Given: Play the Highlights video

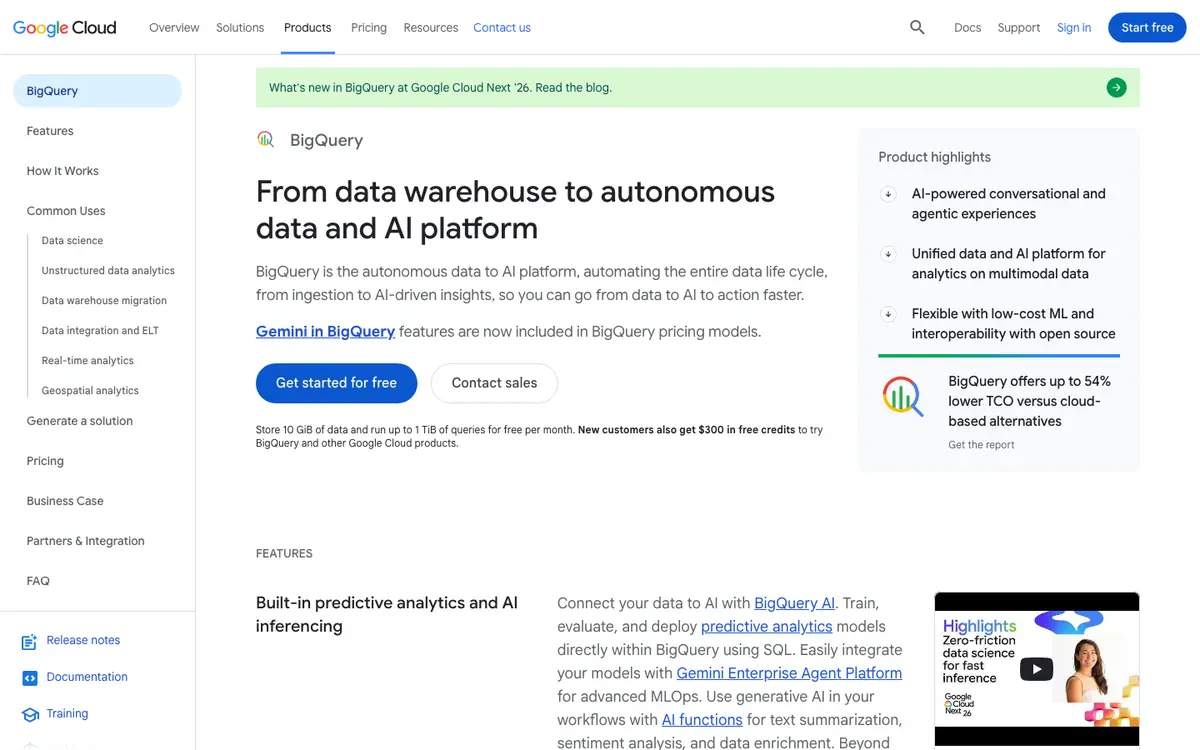Looking at the screenshot, I should pos(1036,669).
